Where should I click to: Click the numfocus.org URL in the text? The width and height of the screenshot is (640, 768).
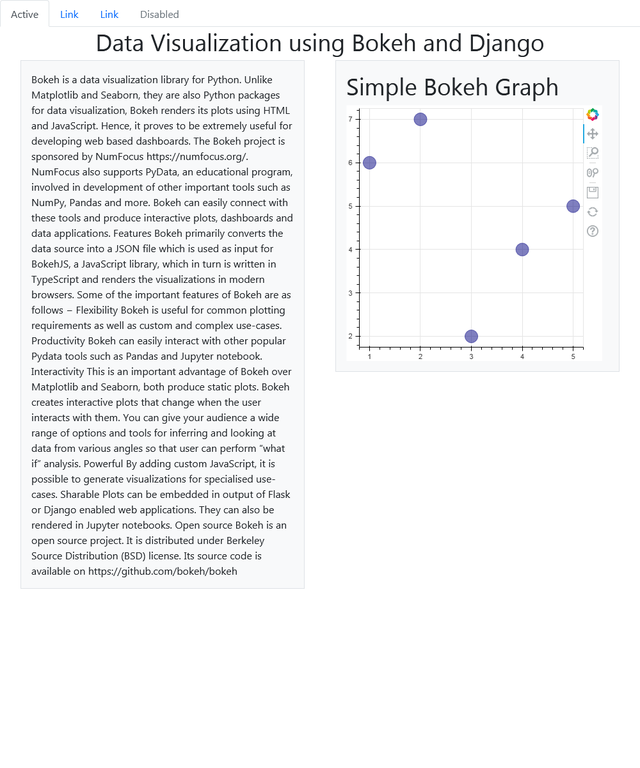pyautogui.click(x=195, y=157)
